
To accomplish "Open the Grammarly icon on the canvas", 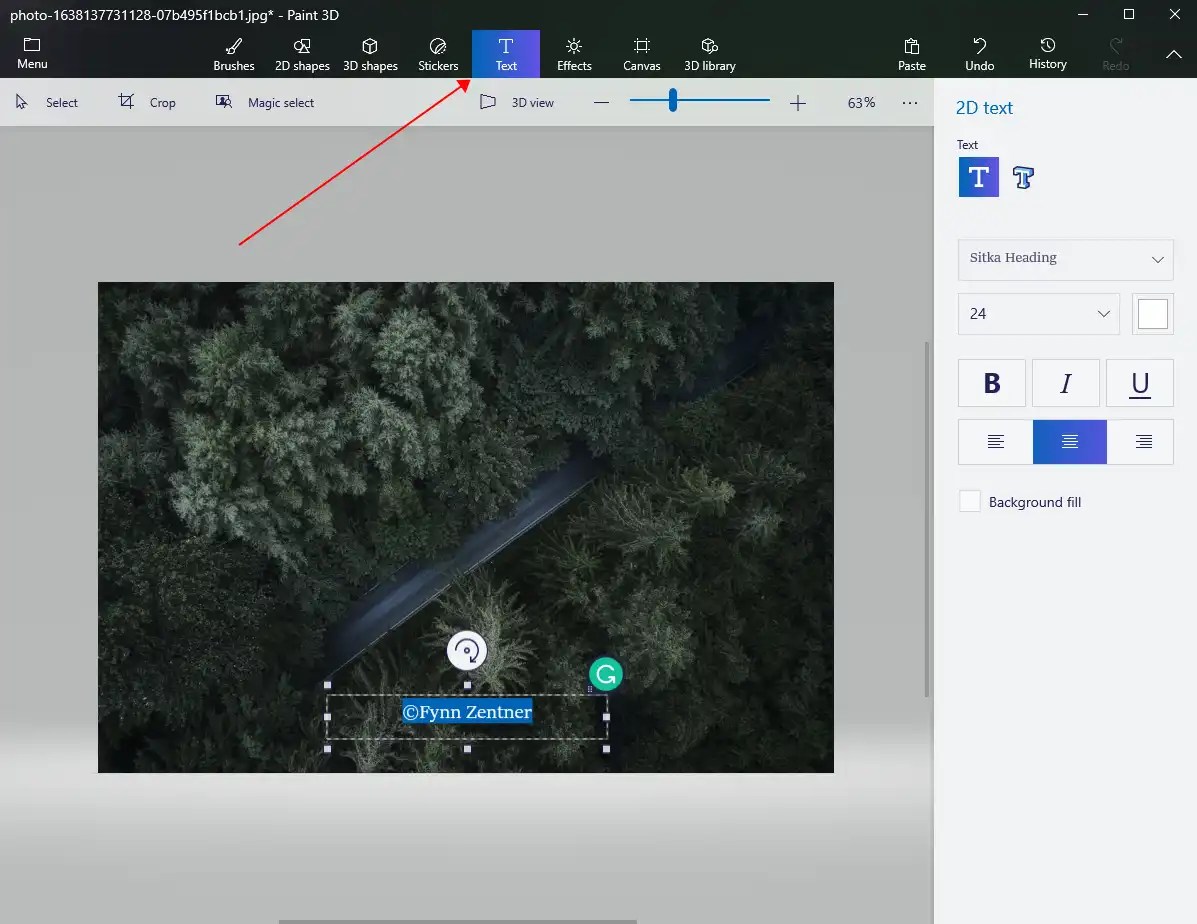I will [x=605, y=674].
